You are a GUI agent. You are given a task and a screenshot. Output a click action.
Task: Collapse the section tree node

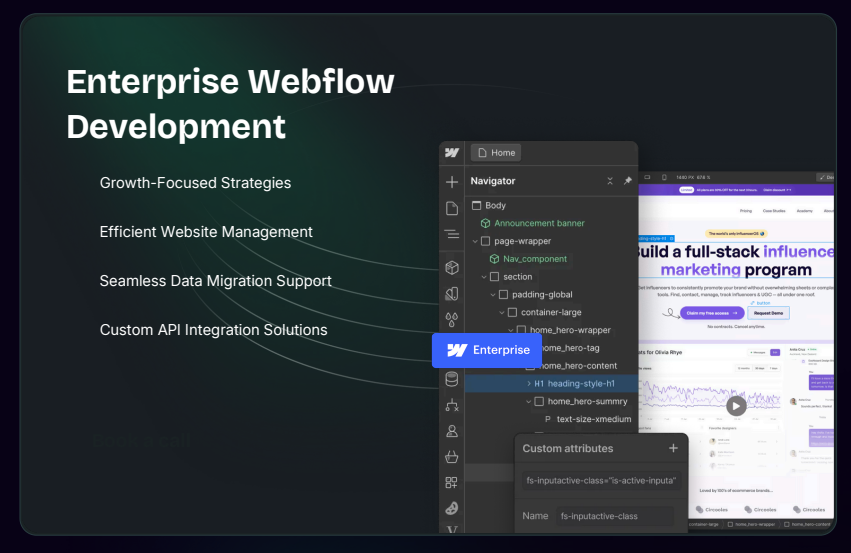tap(484, 277)
